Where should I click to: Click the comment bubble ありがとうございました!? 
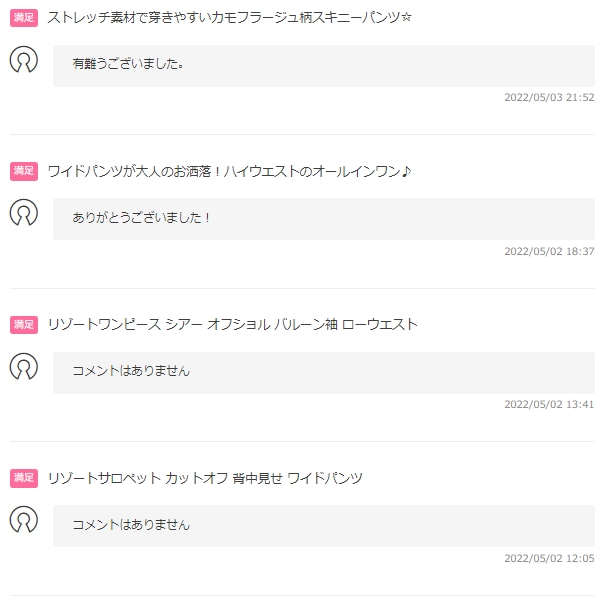tap(324, 219)
